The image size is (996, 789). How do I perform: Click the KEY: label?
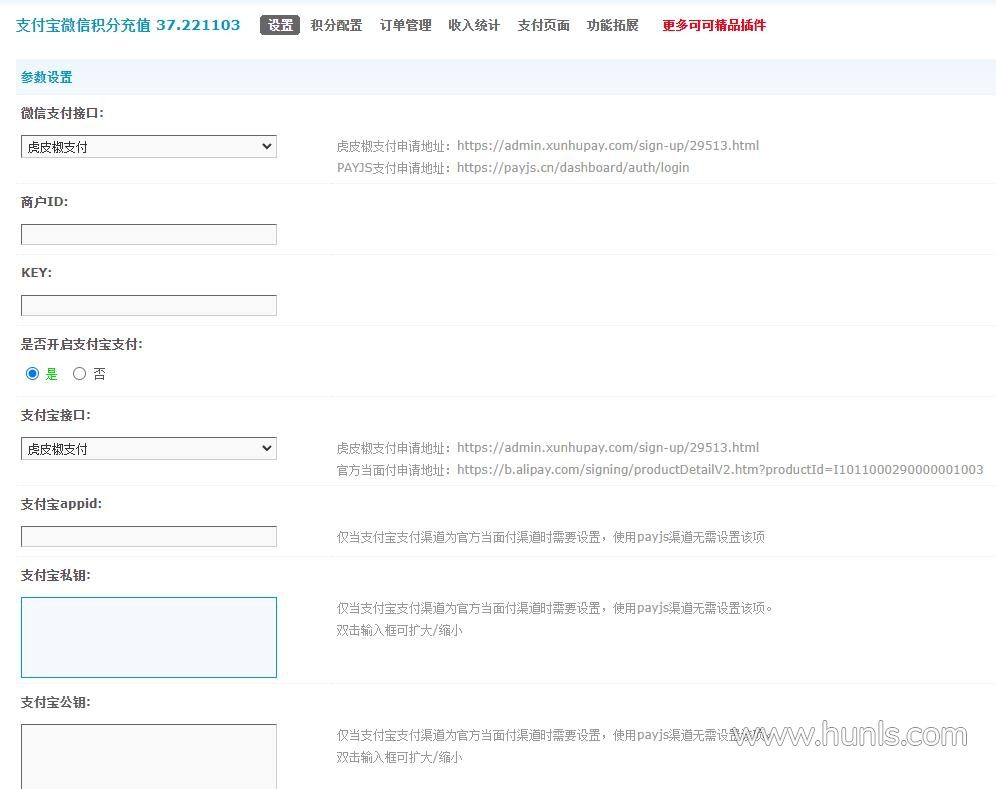click(x=37, y=273)
